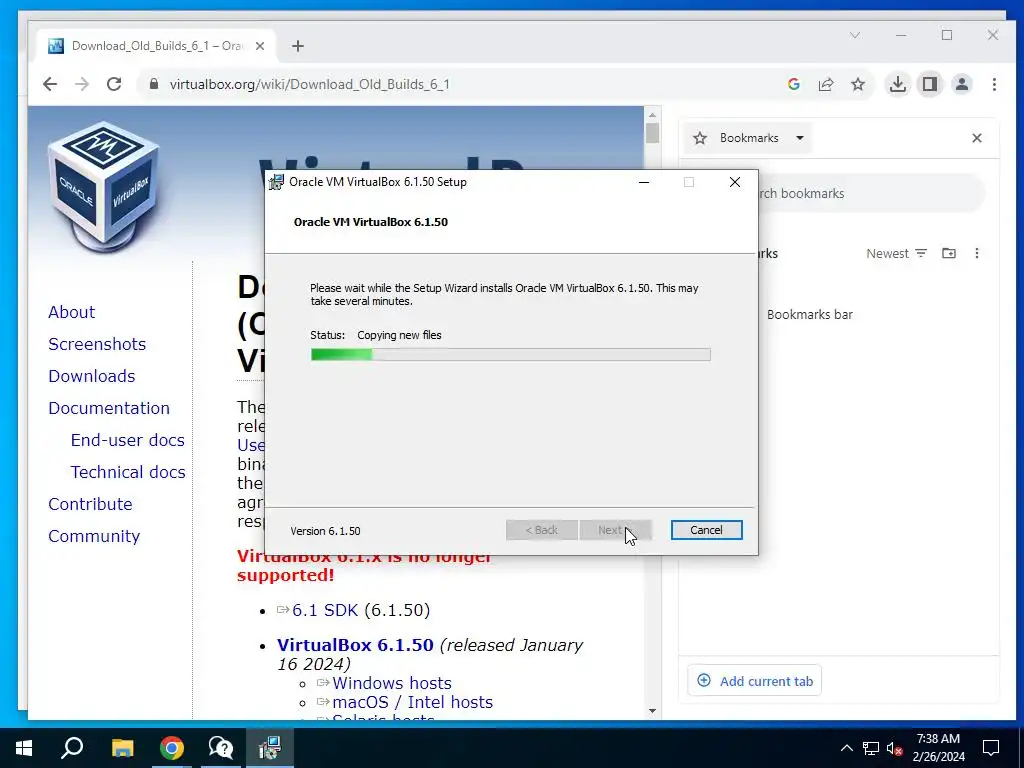
Task: Open File Explorer from taskbar
Action: tap(122, 748)
